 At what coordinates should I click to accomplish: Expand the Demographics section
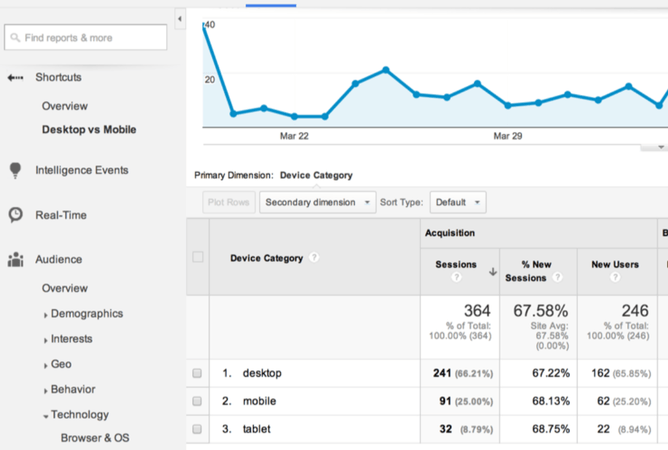coord(86,314)
